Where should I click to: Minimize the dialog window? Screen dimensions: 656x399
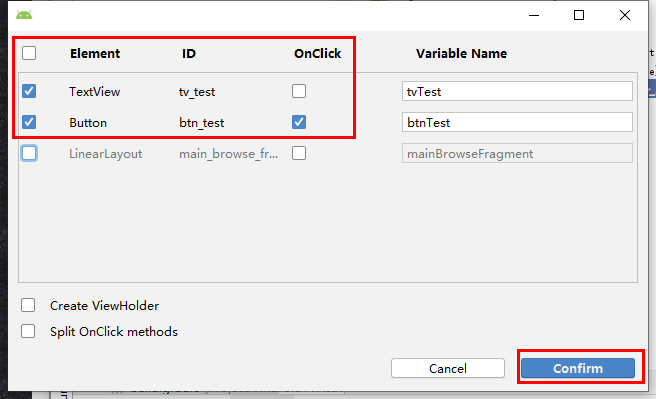click(x=534, y=15)
